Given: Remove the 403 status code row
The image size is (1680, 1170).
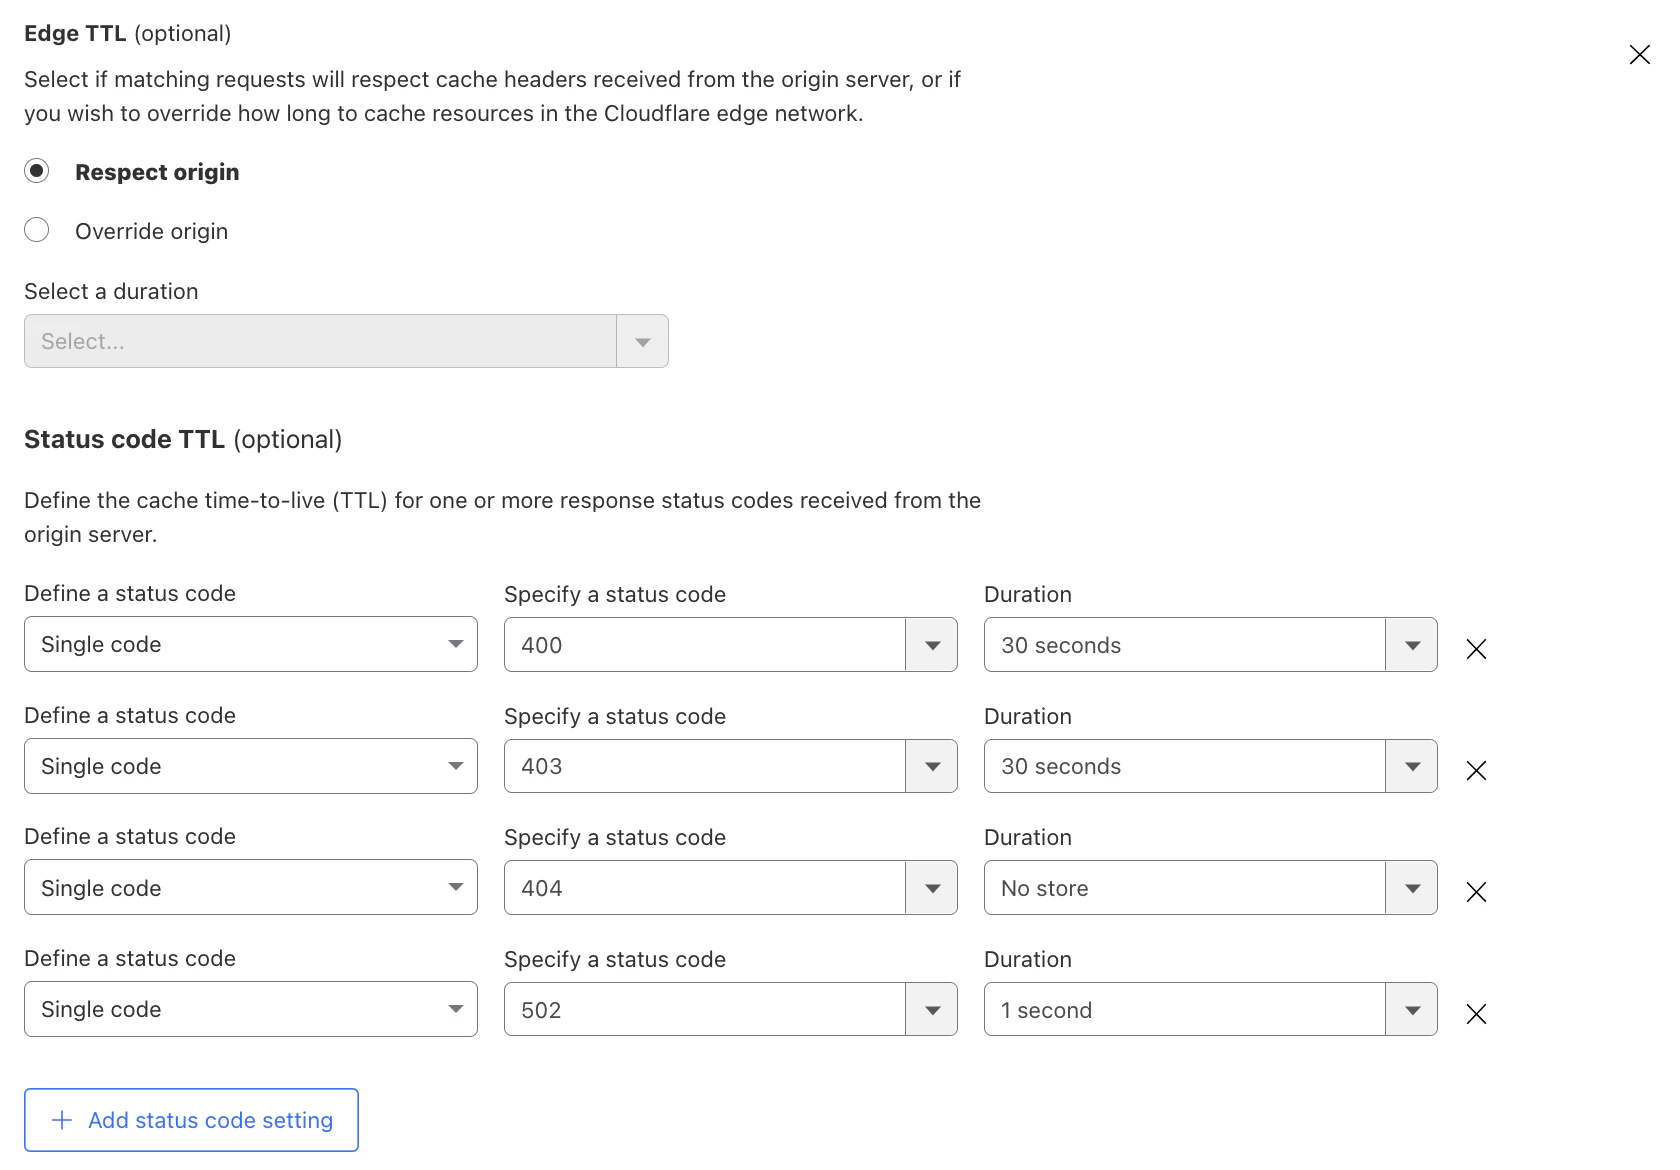Looking at the screenshot, I should [1476, 770].
